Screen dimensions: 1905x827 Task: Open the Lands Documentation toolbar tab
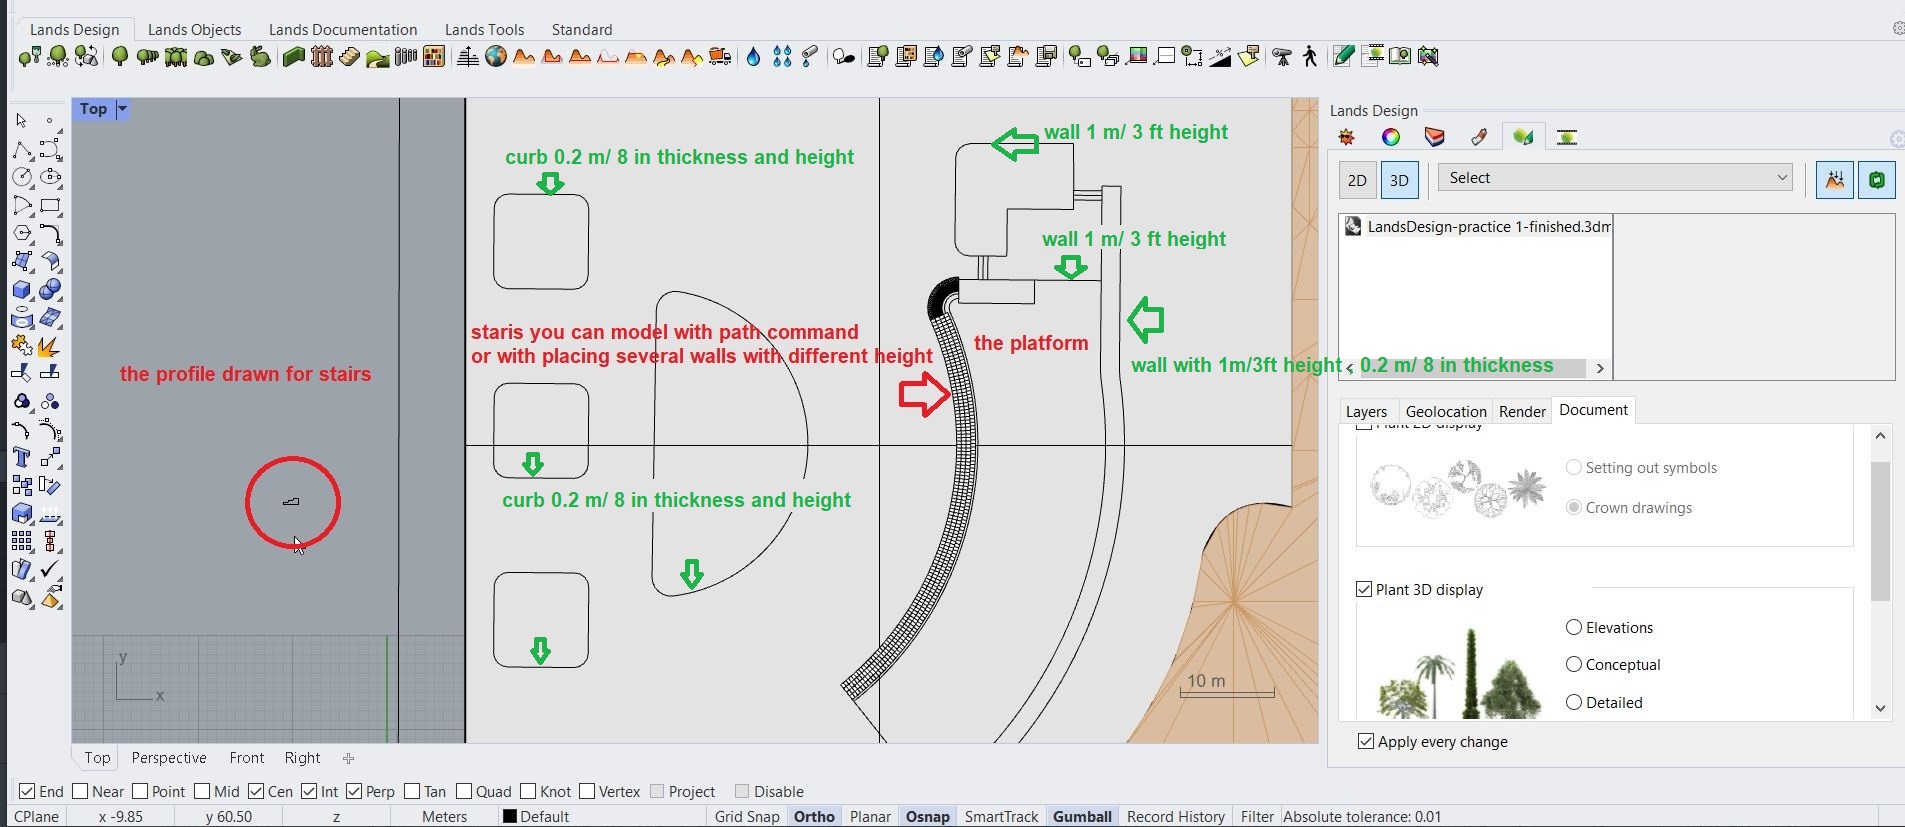(x=343, y=29)
